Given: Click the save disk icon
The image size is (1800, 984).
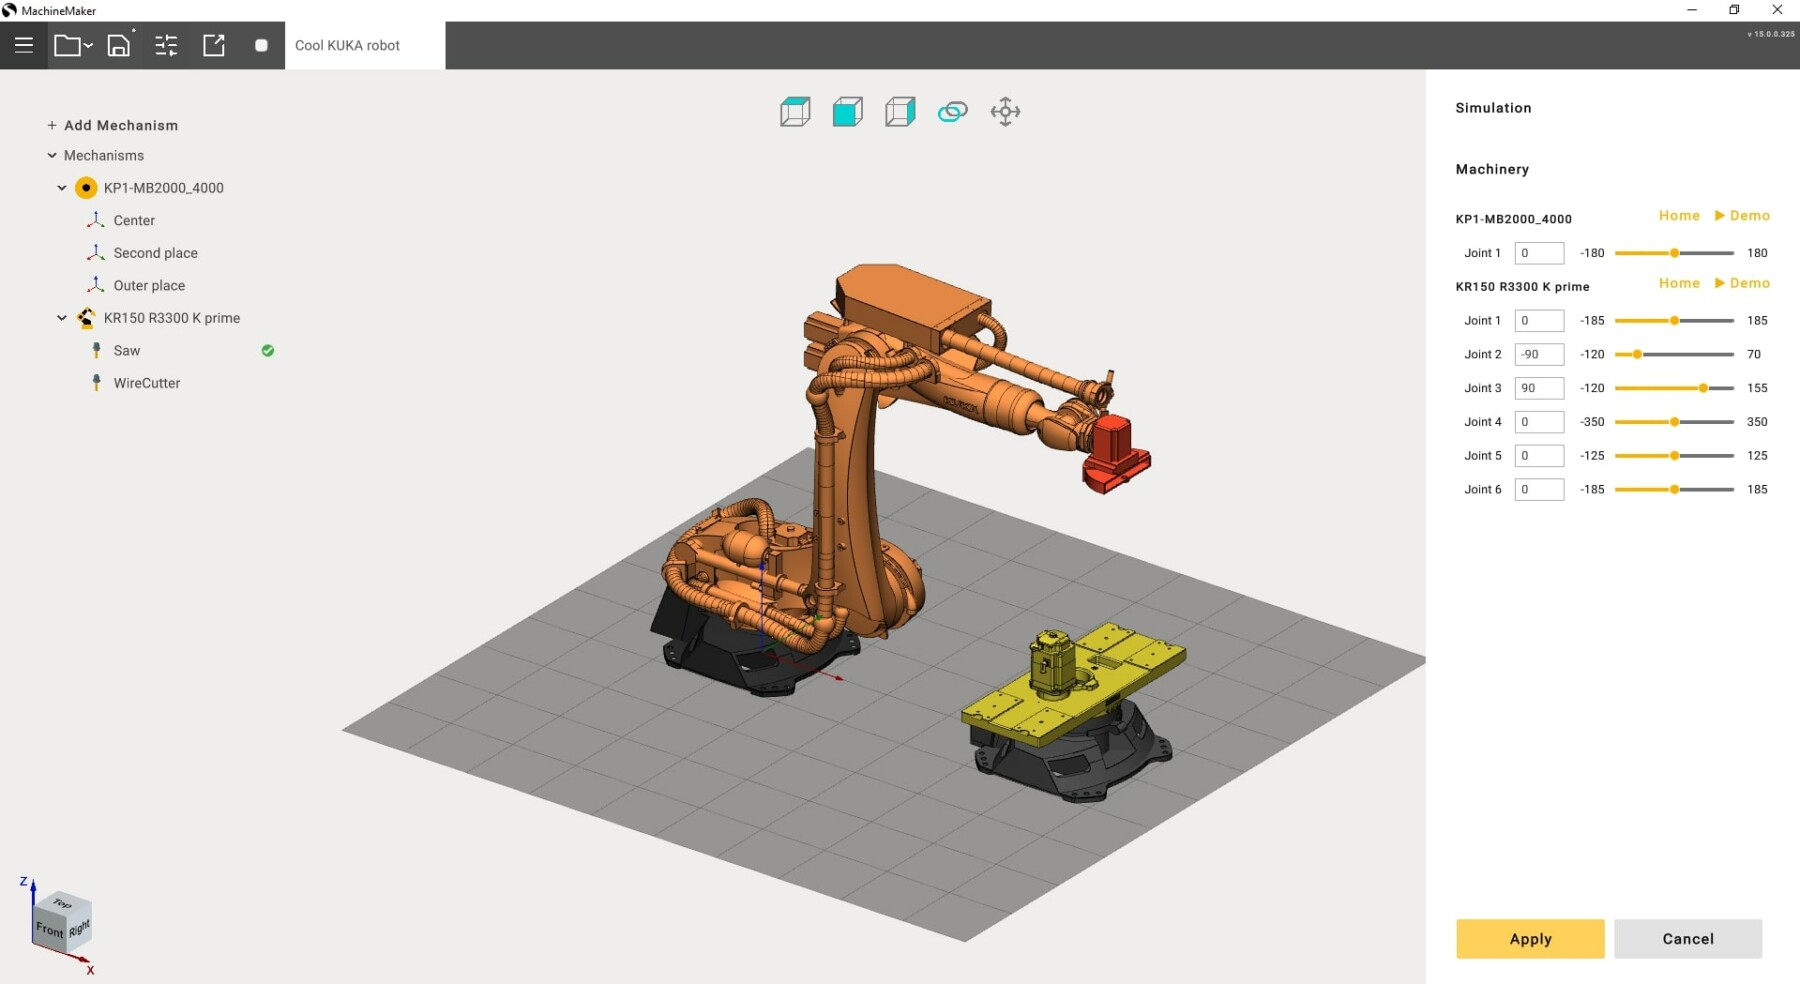Looking at the screenshot, I should tap(119, 45).
